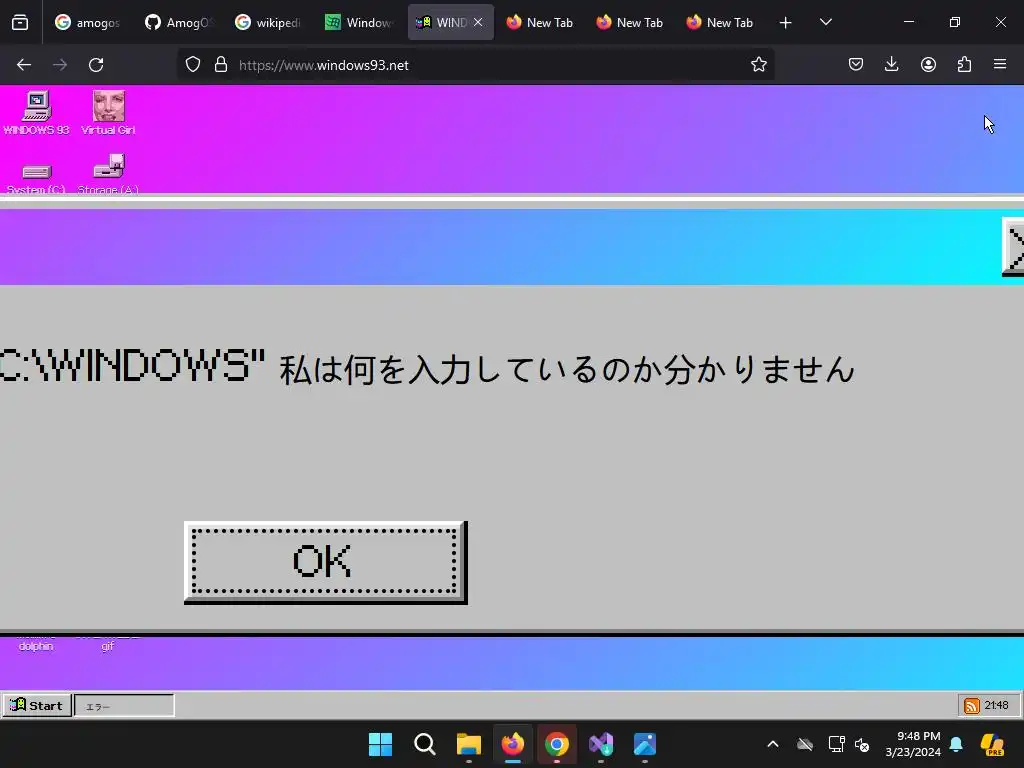This screenshot has width=1024, height=768.
Task: Open the Windows 93 Start menu
Action: [37, 705]
